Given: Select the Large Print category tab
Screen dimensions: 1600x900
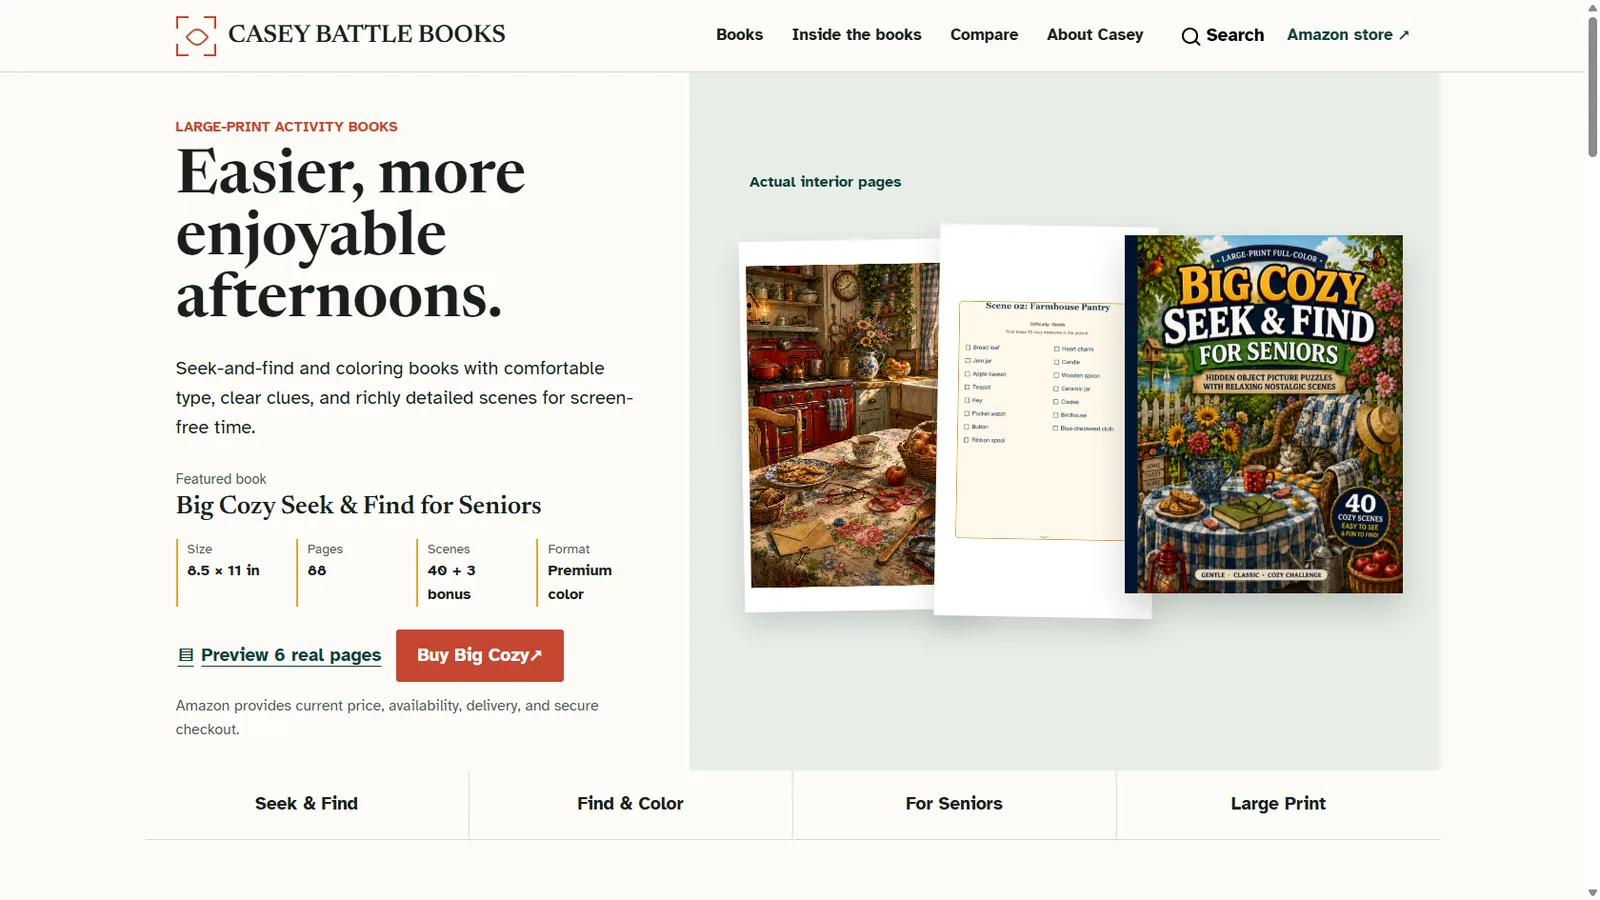Looking at the screenshot, I should (x=1278, y=804).
